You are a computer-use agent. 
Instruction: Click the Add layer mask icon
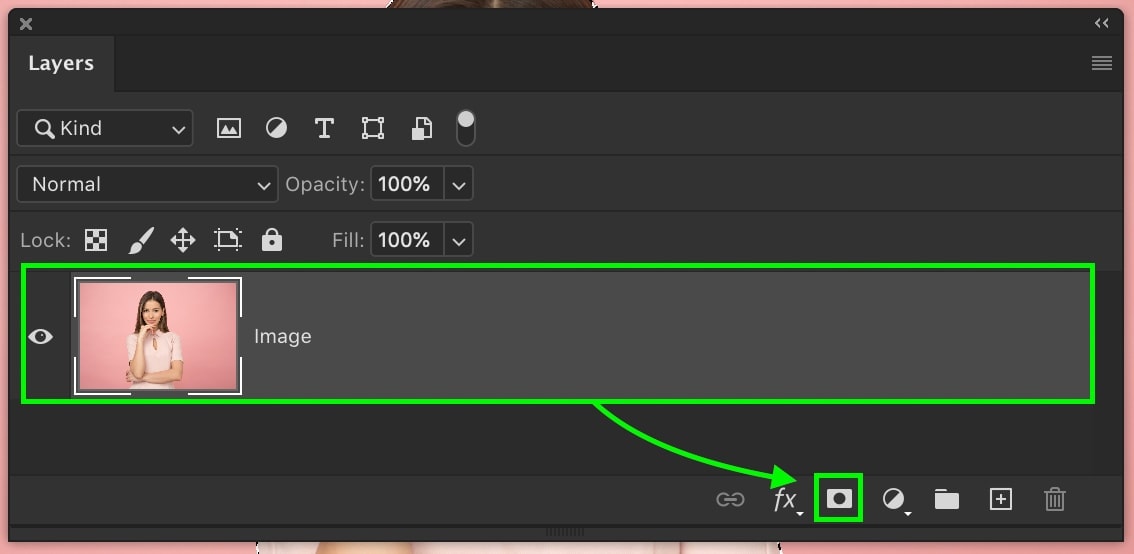[x=839, y=499]
